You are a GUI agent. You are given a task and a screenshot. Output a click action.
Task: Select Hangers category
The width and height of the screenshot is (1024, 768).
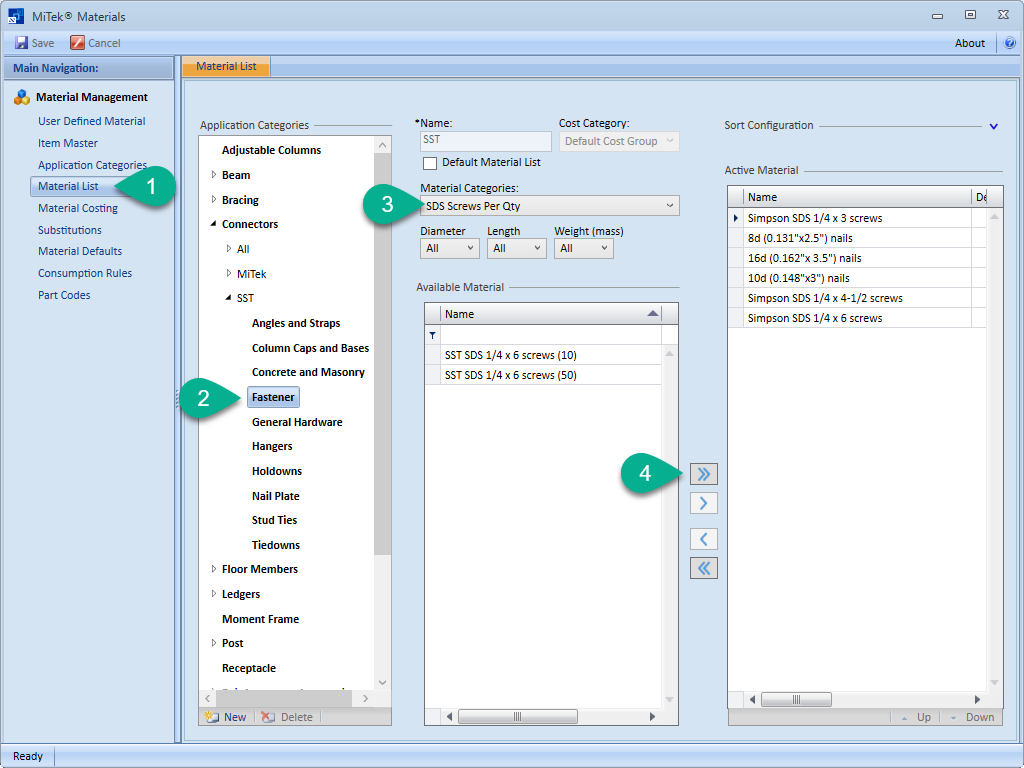[x=272, y=447]
